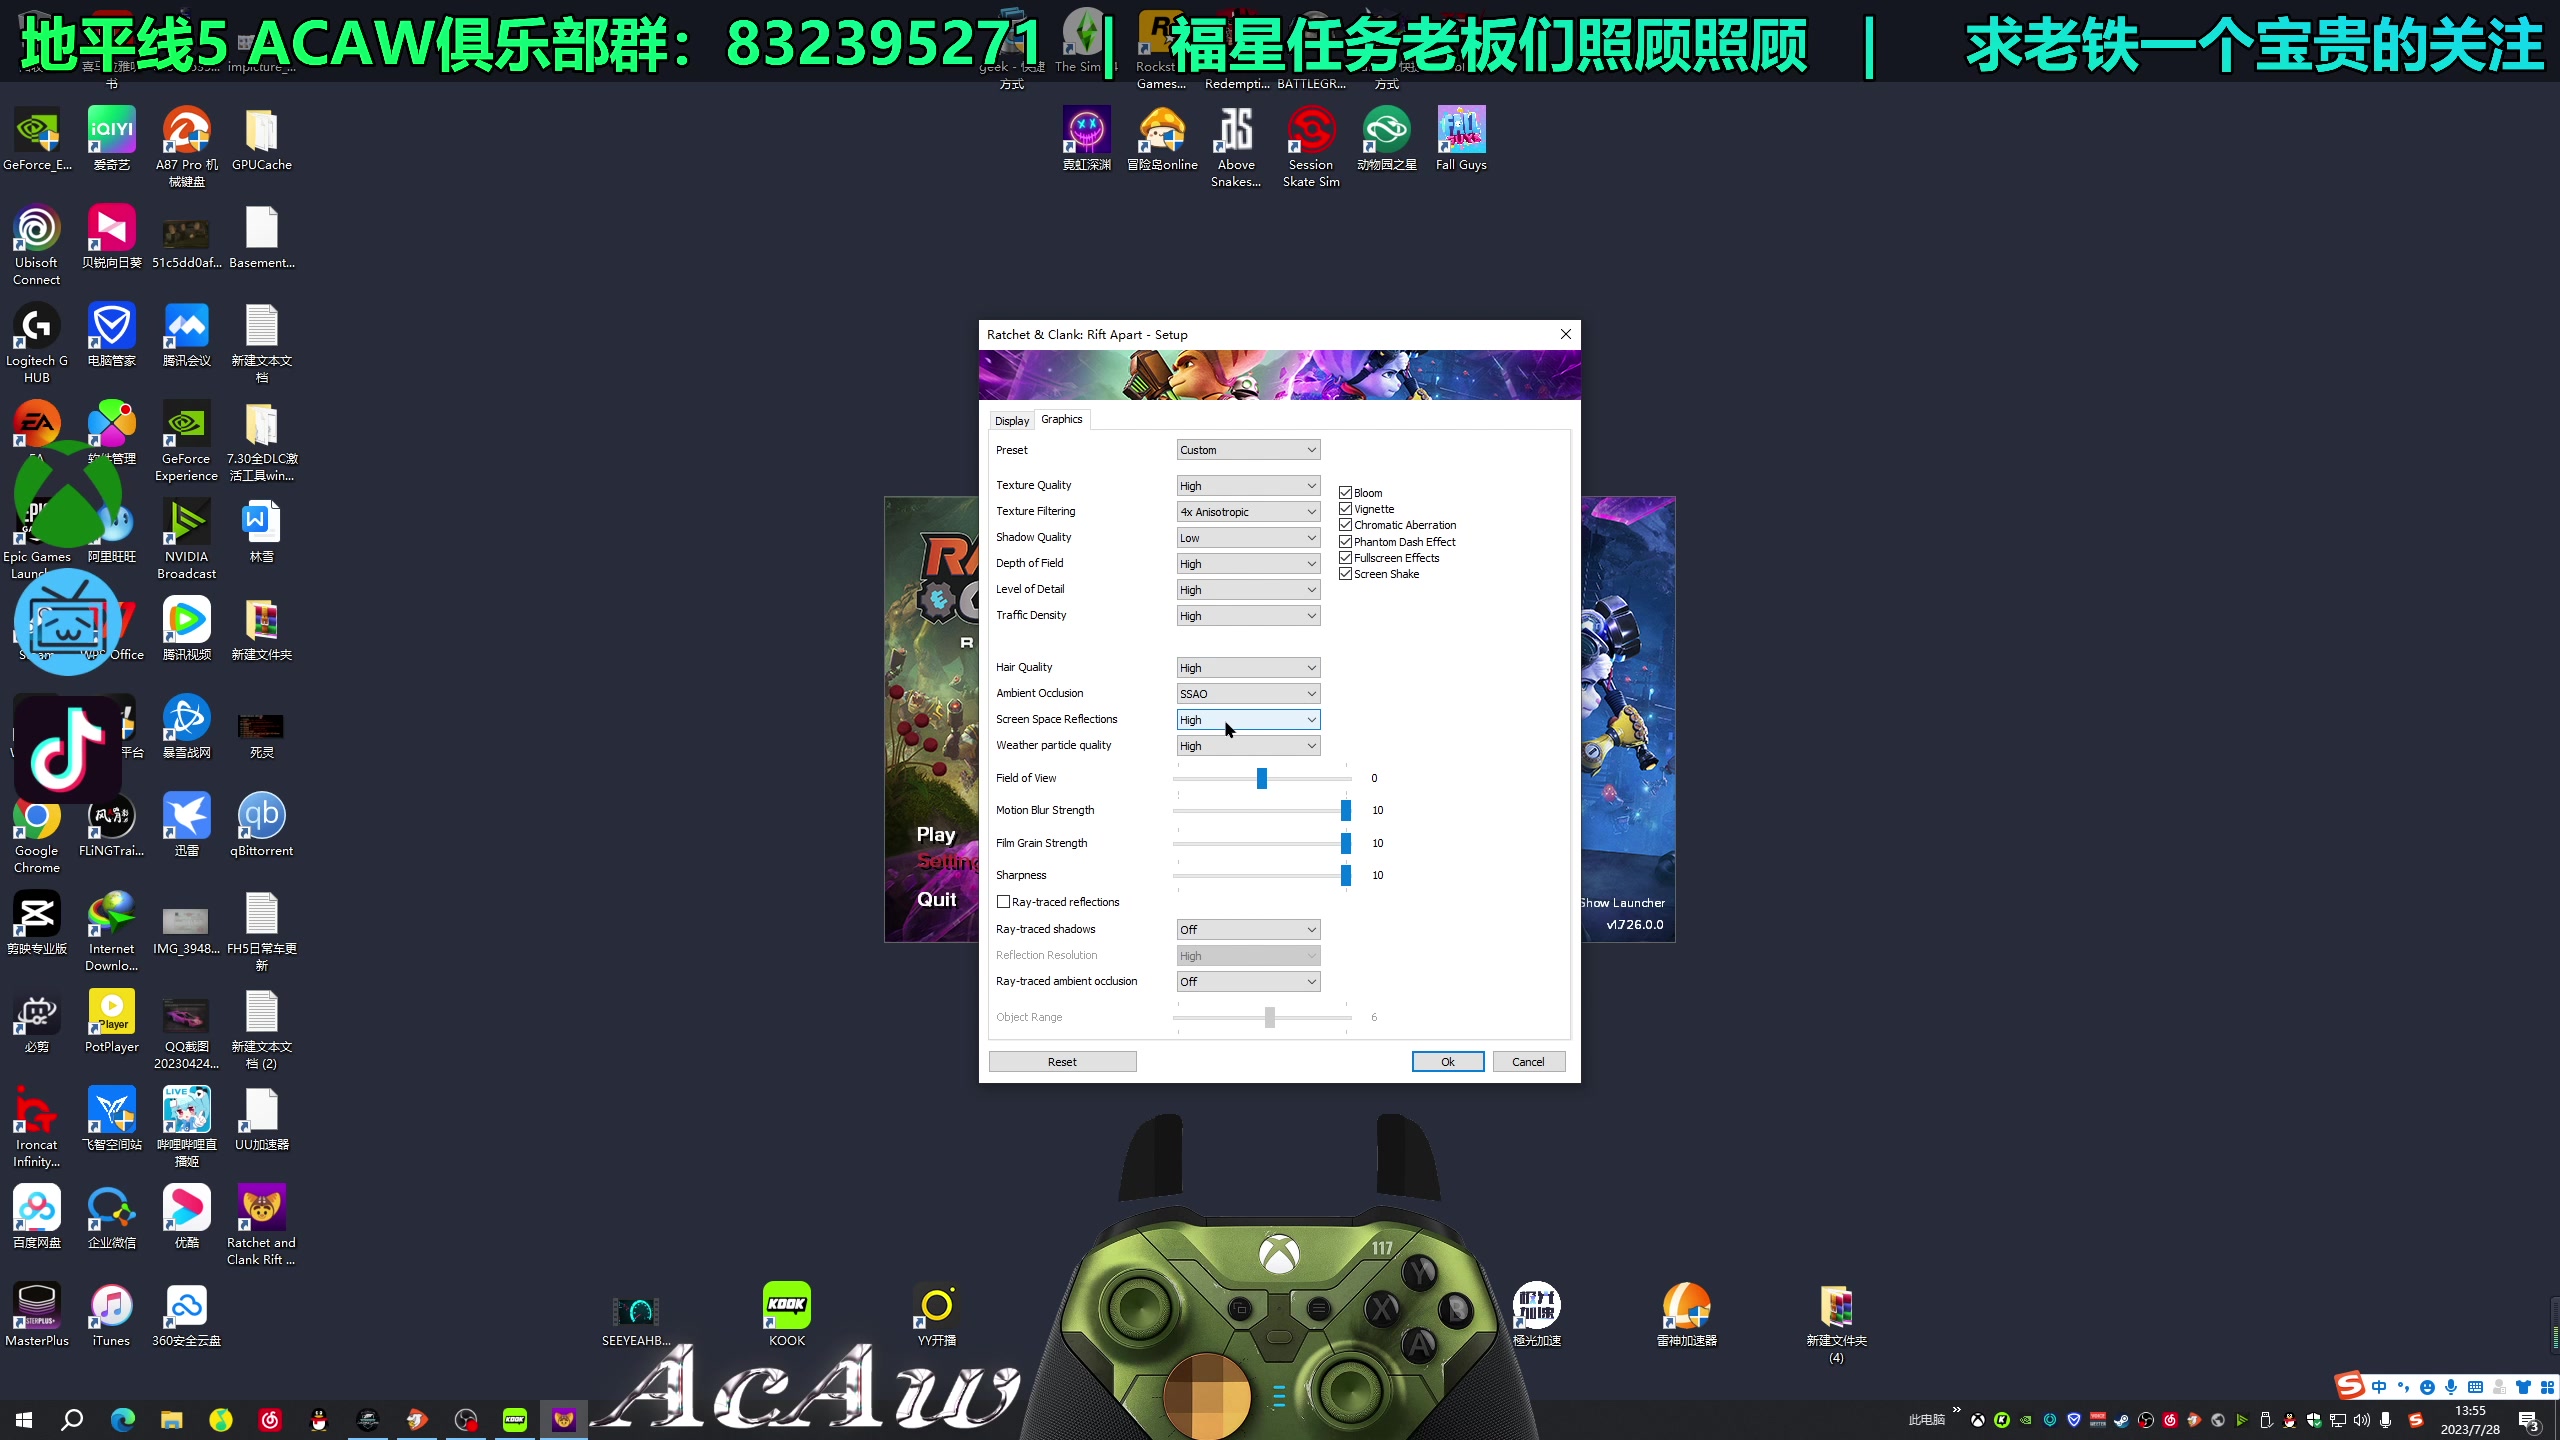The image size is (2560, 1440).
Task: Click the Cancel button
Action: (1528, 1061)
